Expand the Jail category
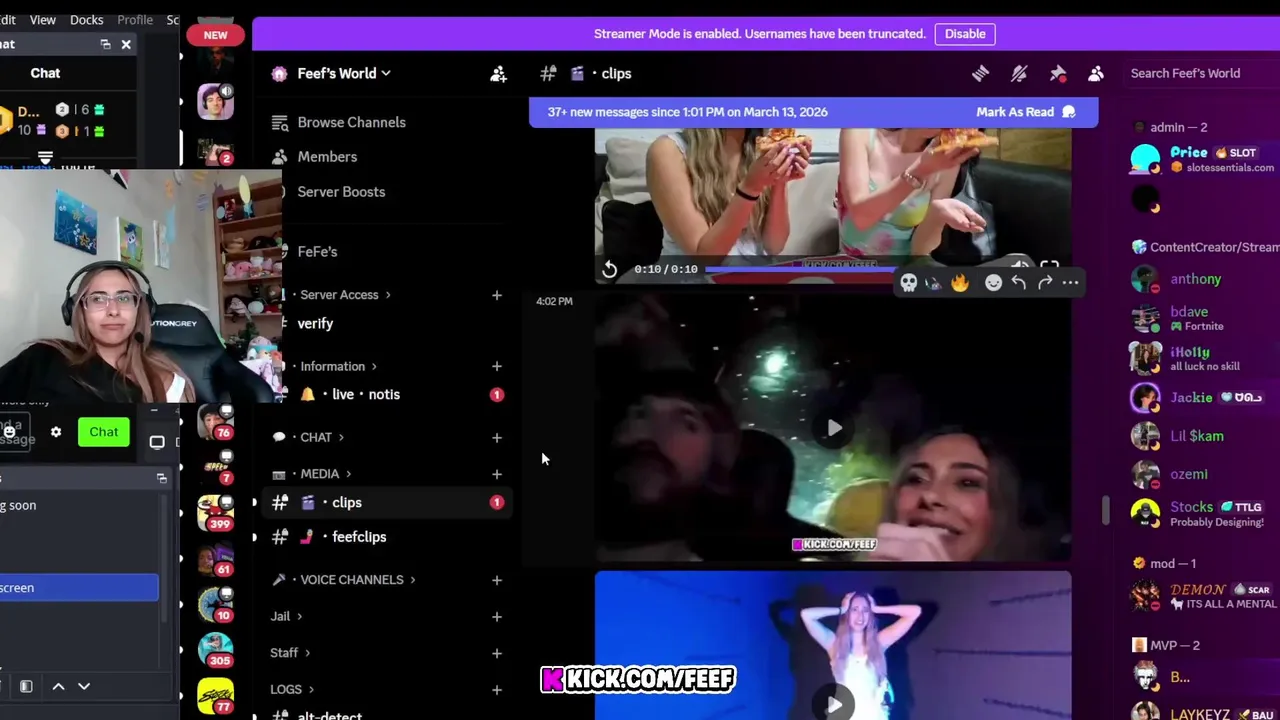 [286, 617]
